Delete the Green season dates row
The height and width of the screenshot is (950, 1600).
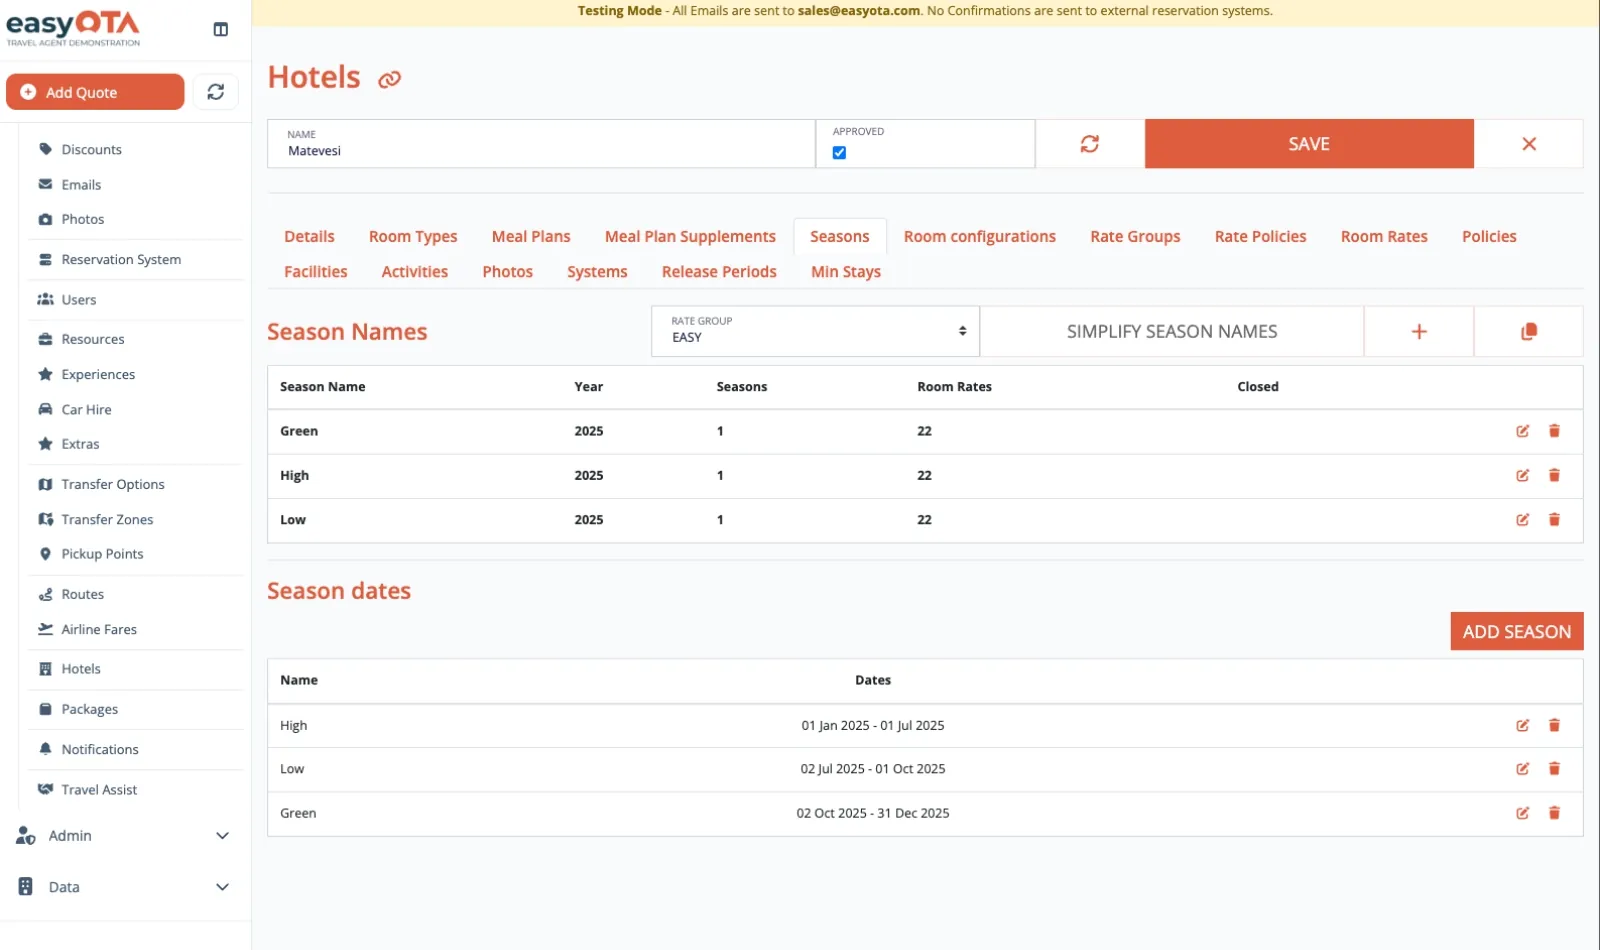point(1554,813)
